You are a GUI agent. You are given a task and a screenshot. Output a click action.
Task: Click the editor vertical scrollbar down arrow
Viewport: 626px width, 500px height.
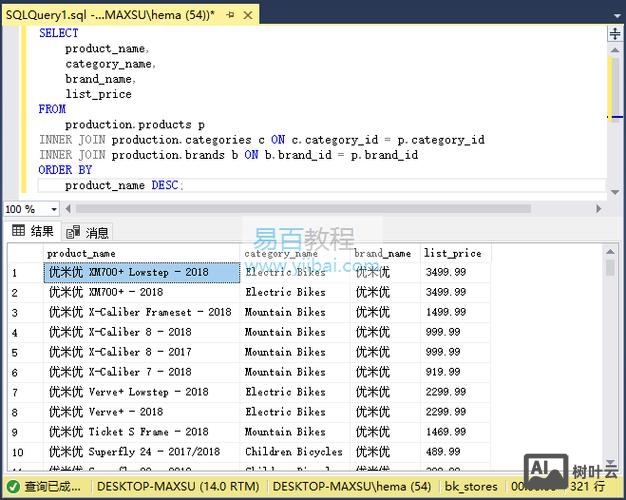(615, 192)
